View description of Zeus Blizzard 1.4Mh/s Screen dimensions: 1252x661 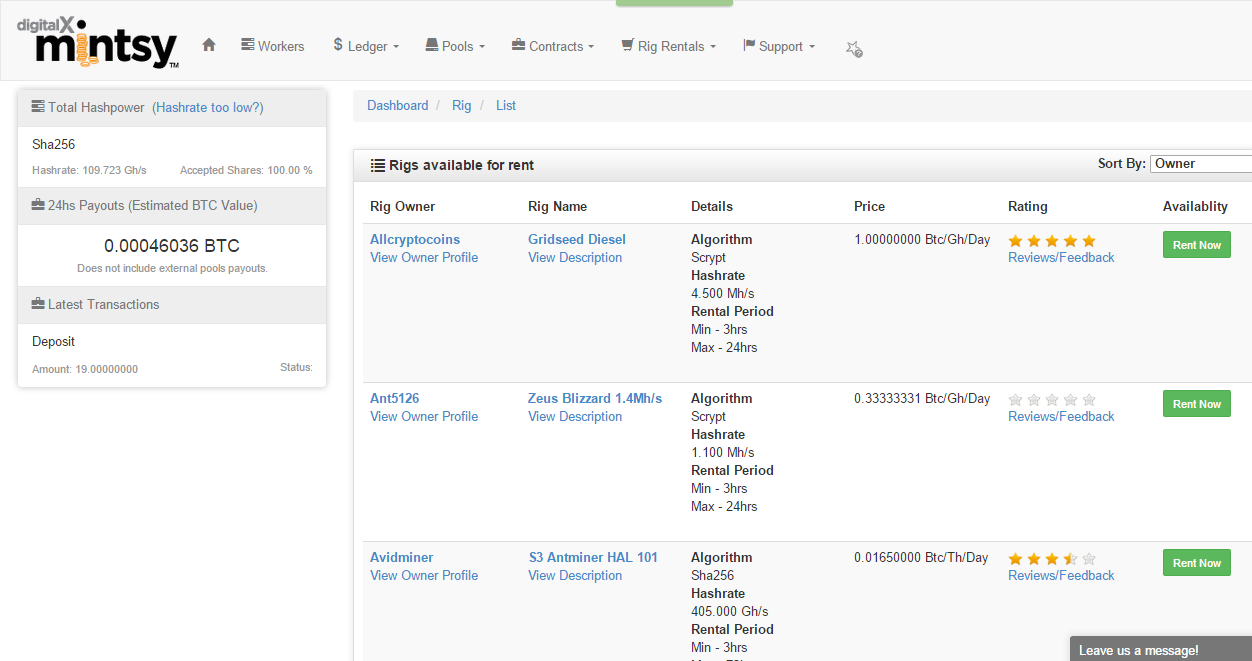(575, 416)
